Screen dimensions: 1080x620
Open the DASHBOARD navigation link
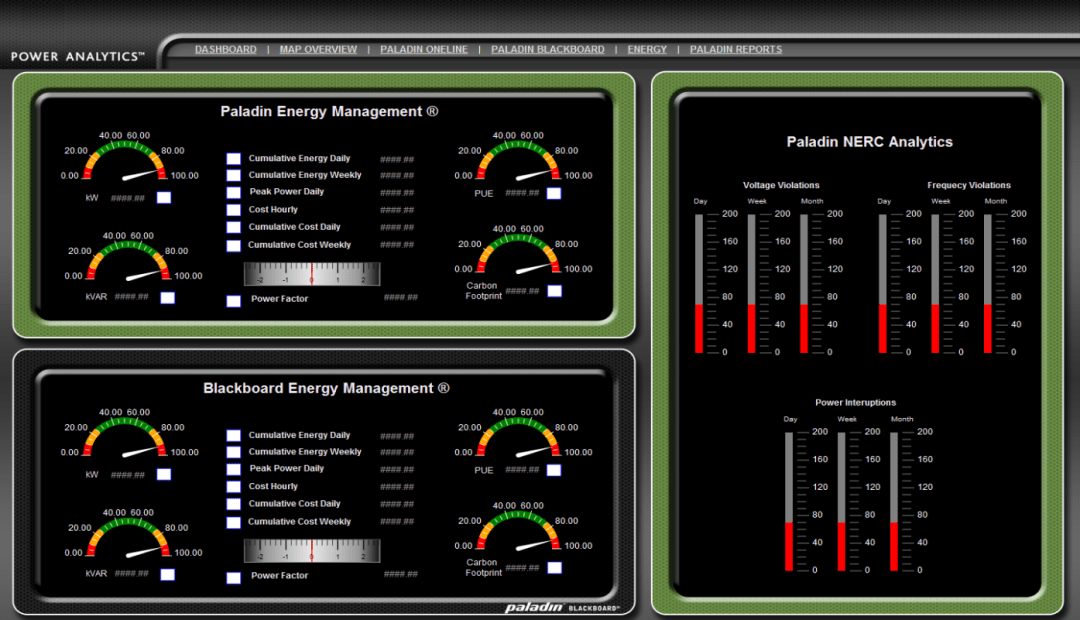click(x=225, y=50)
